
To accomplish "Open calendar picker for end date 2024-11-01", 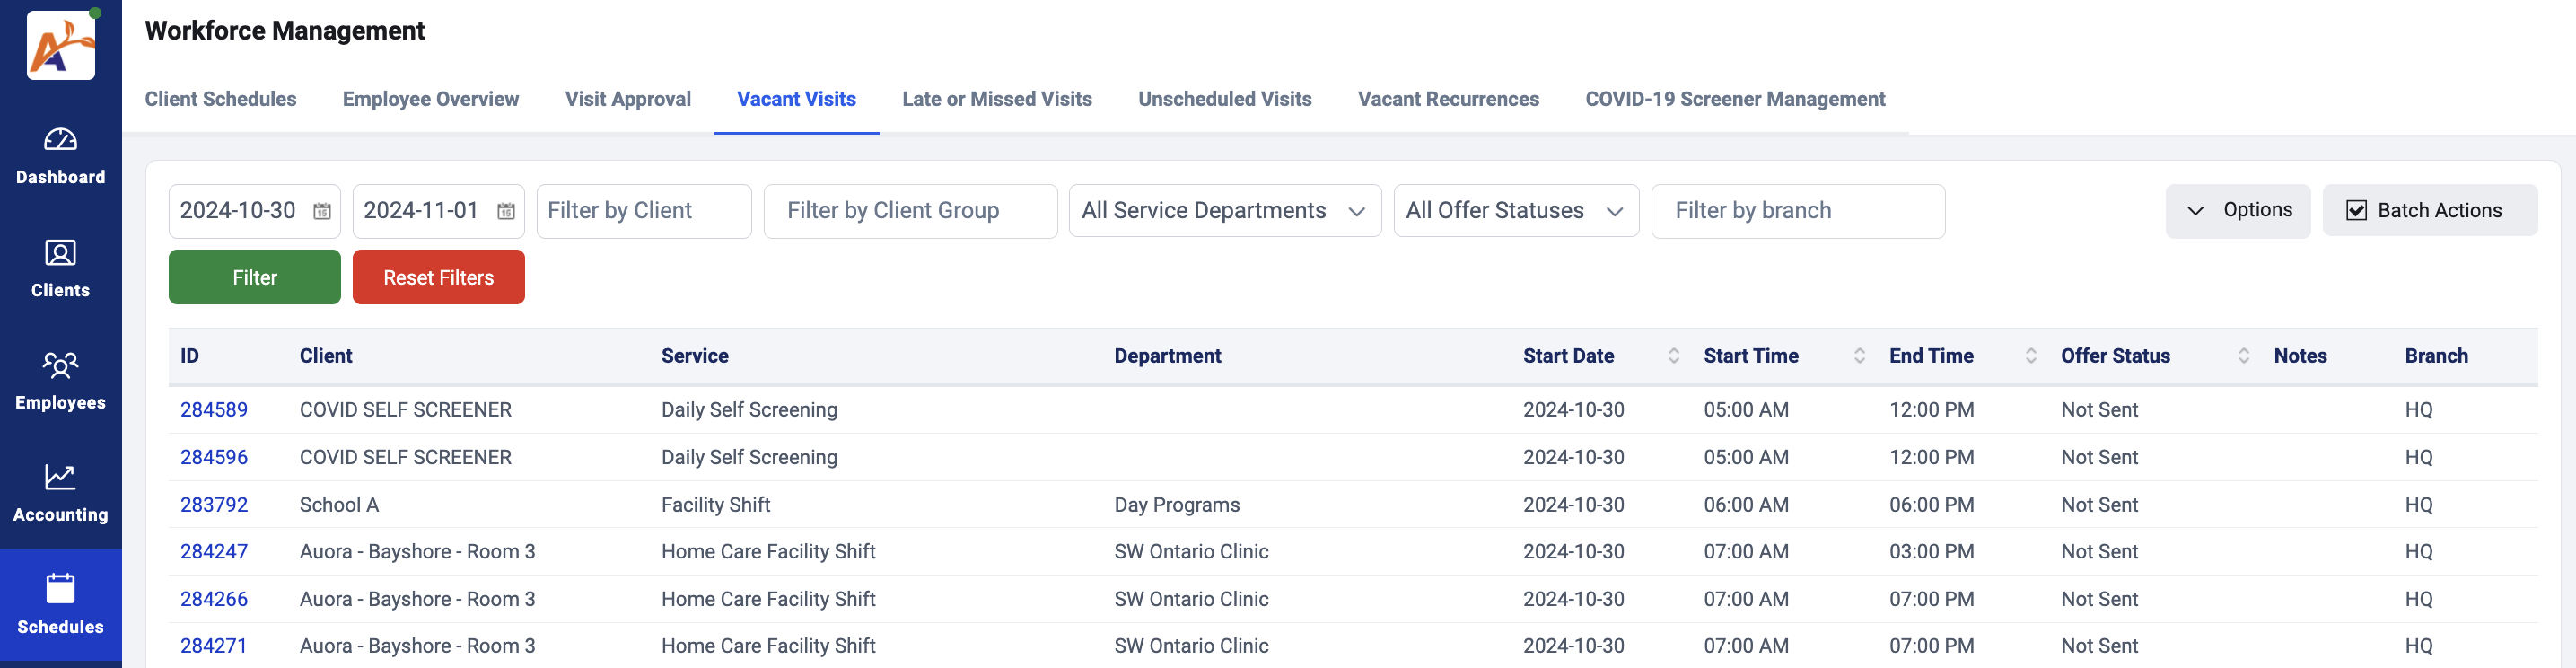I will (506, 211).
